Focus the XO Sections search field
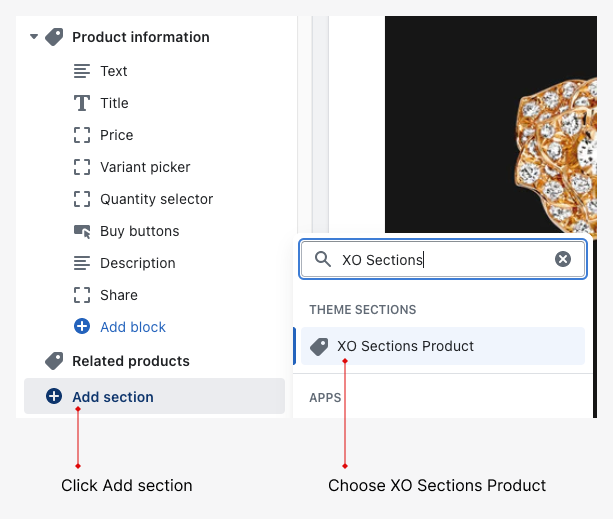 (x=440, y=259)
